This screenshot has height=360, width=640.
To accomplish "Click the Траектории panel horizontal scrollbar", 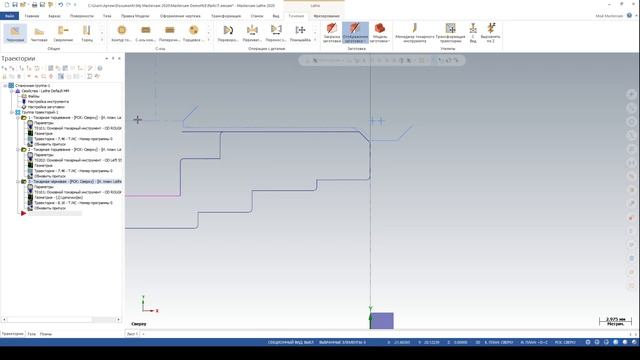I will (61, 320).
